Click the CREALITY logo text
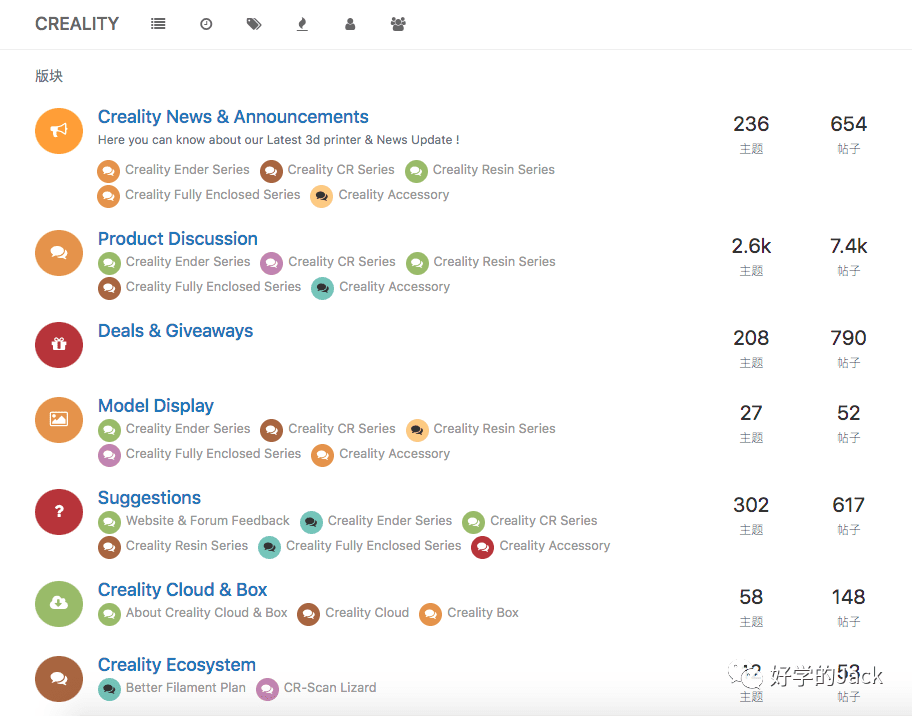The width and height of the screenshot is (912, 716). click(77, 24)
